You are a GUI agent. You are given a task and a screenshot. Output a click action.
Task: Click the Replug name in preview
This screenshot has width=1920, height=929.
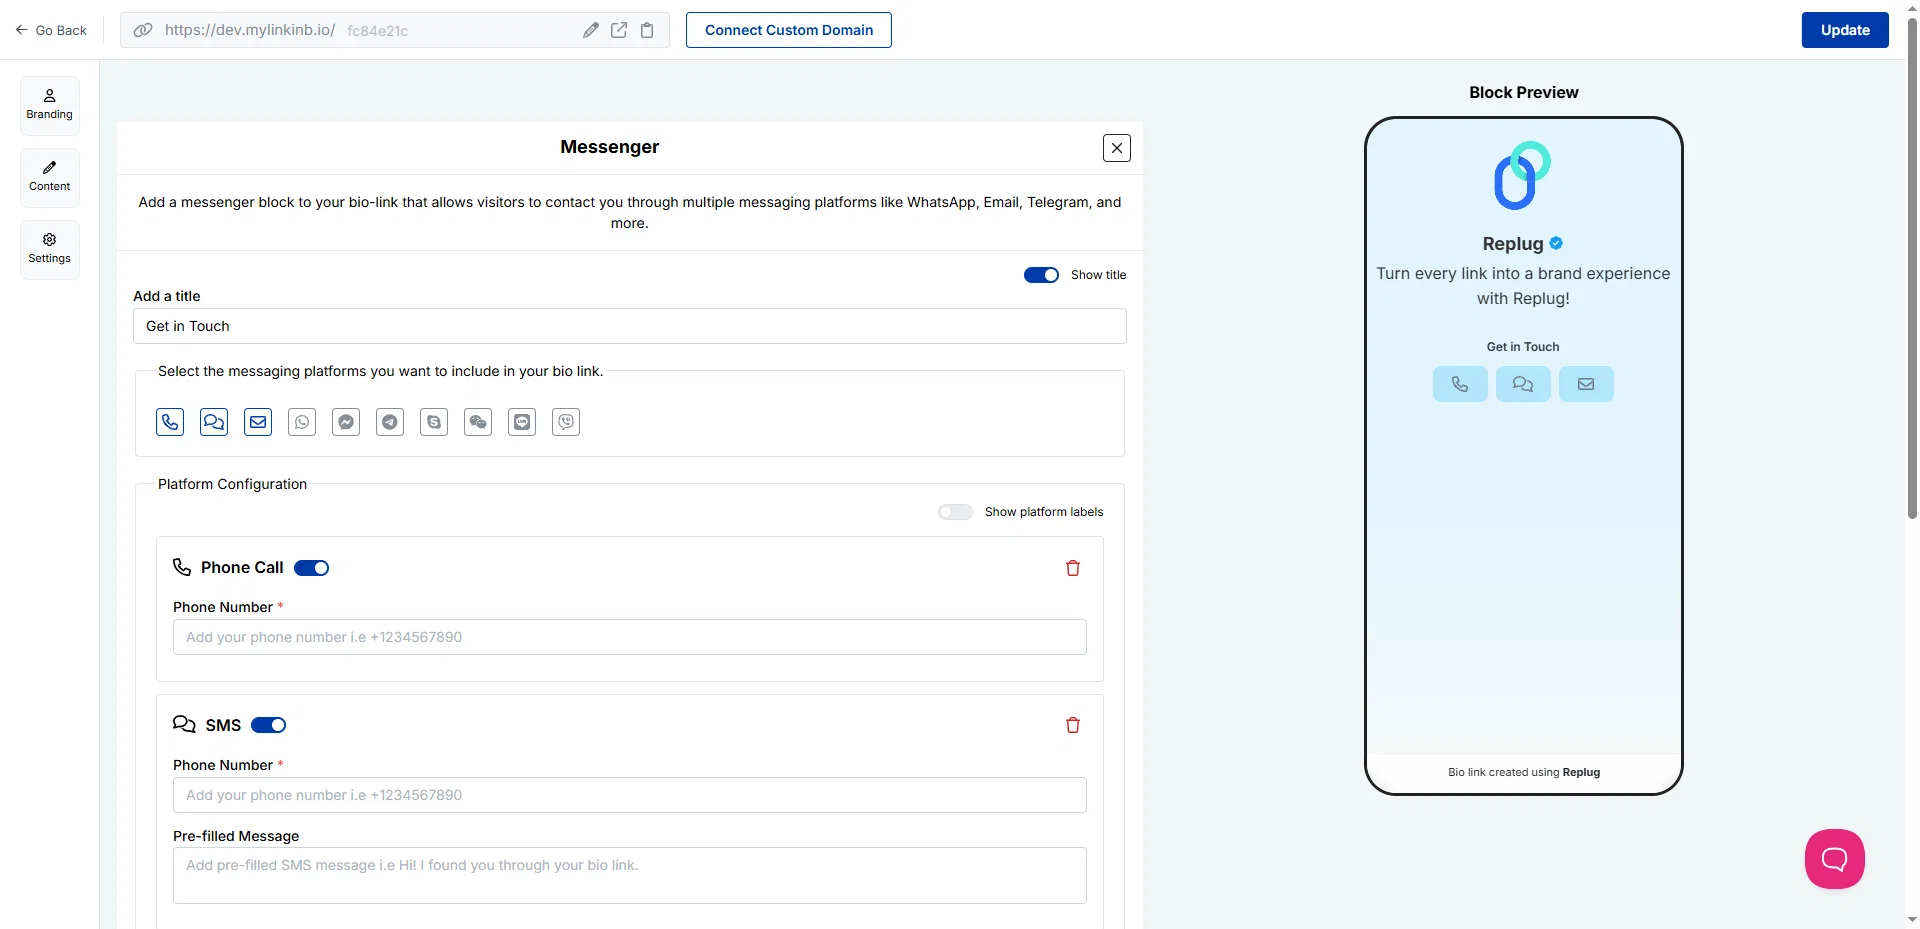(x=1513, y=244)
